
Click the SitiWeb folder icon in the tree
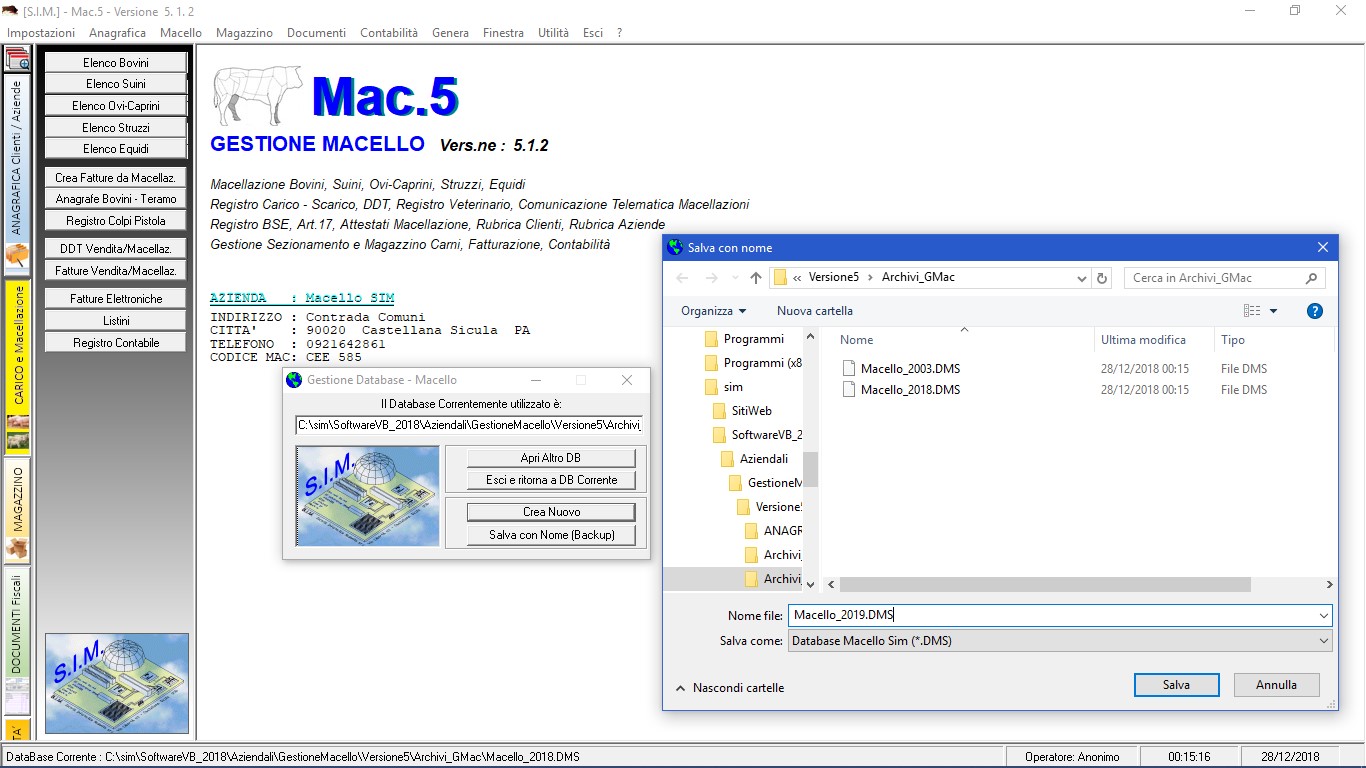719,411
